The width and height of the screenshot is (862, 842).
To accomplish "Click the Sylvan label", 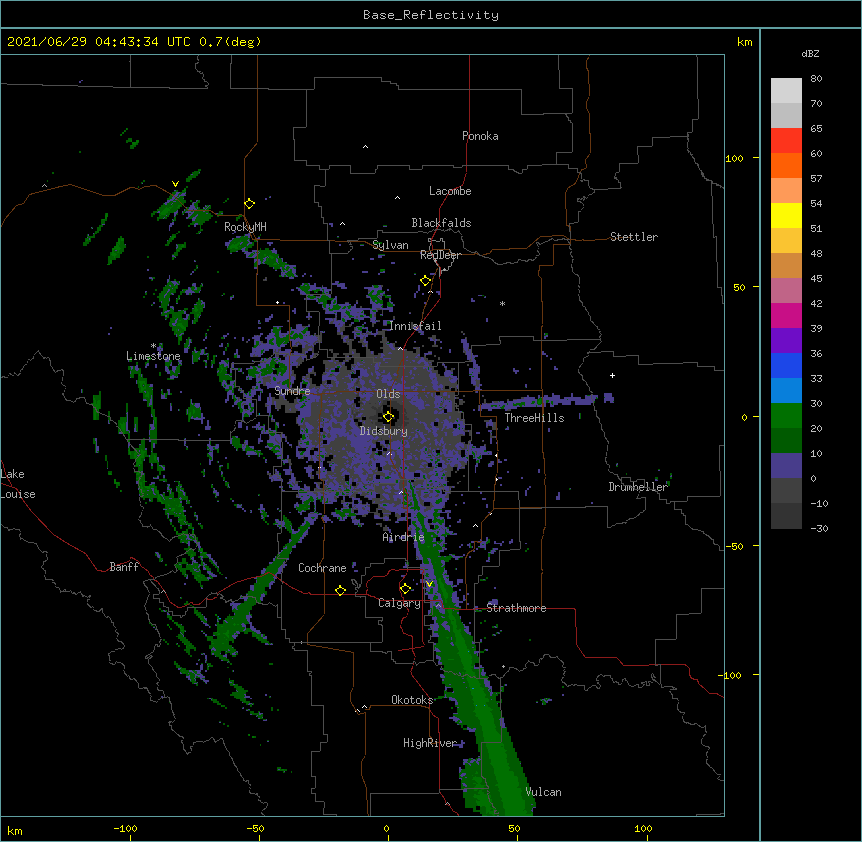I will coord(390,245).
